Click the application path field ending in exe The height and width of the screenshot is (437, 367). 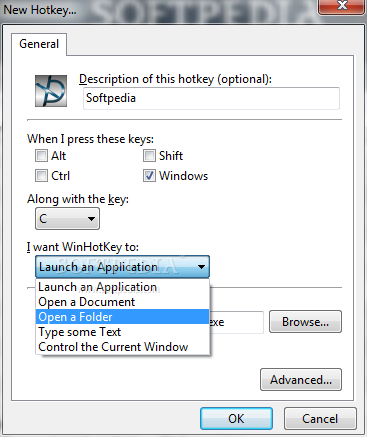pyautogui.click(x=237, y=322)
